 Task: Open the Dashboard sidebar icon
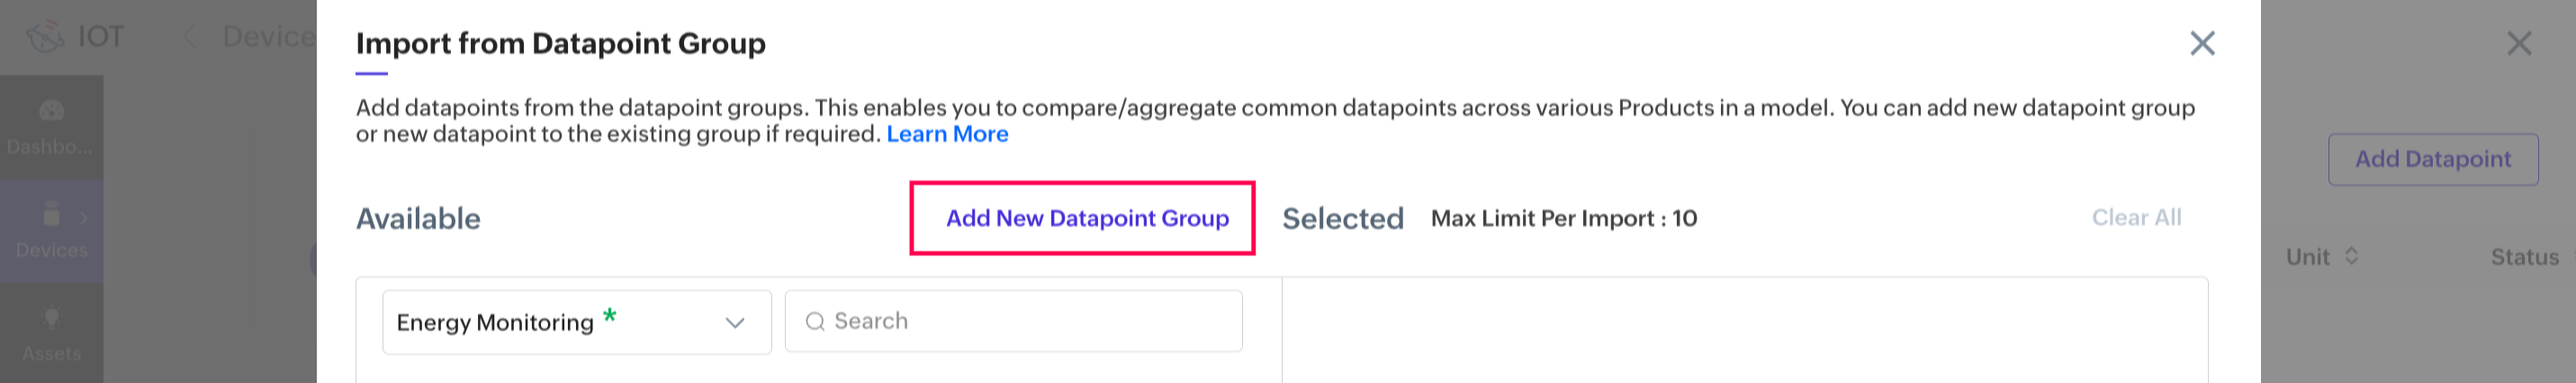51,110
